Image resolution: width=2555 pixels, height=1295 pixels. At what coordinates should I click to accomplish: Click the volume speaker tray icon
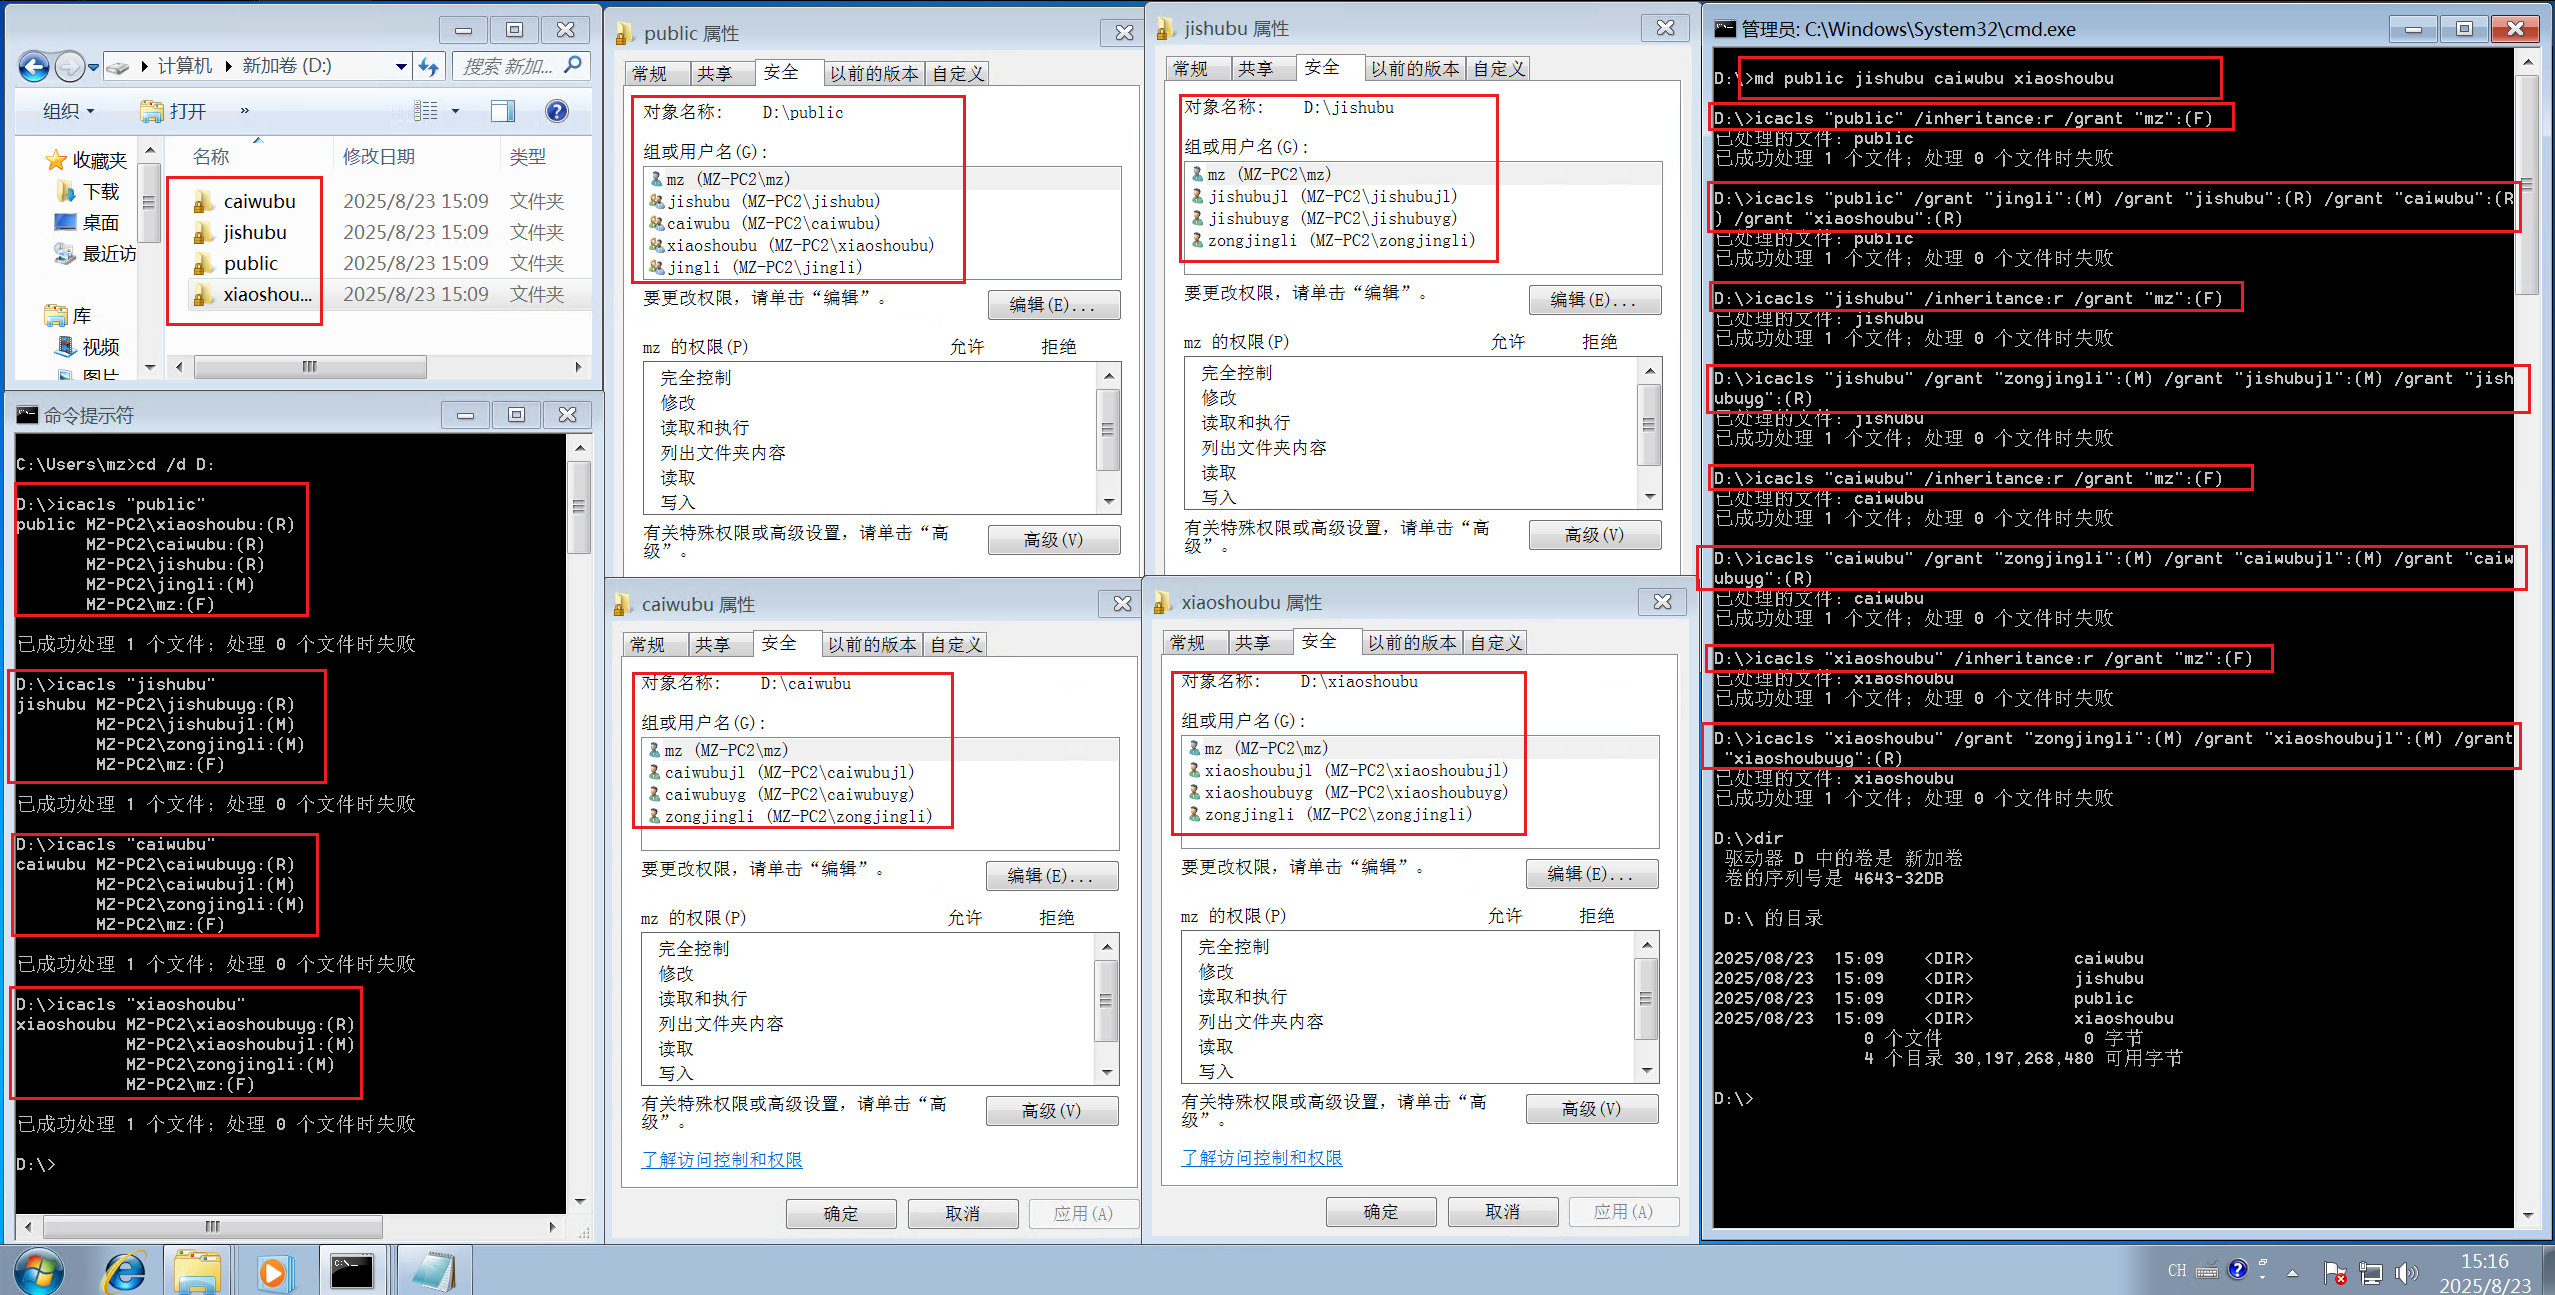(x=2405, y=1272)
